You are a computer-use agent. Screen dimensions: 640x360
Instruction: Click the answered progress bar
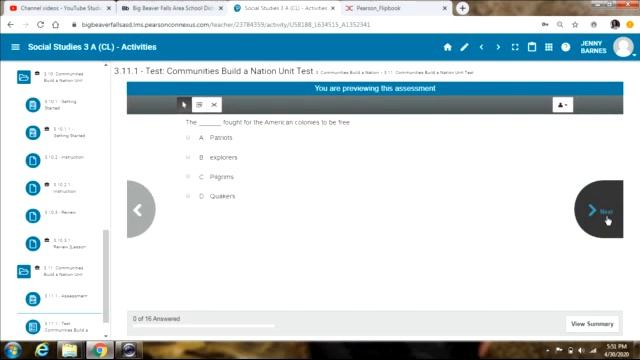pos(204,326)
